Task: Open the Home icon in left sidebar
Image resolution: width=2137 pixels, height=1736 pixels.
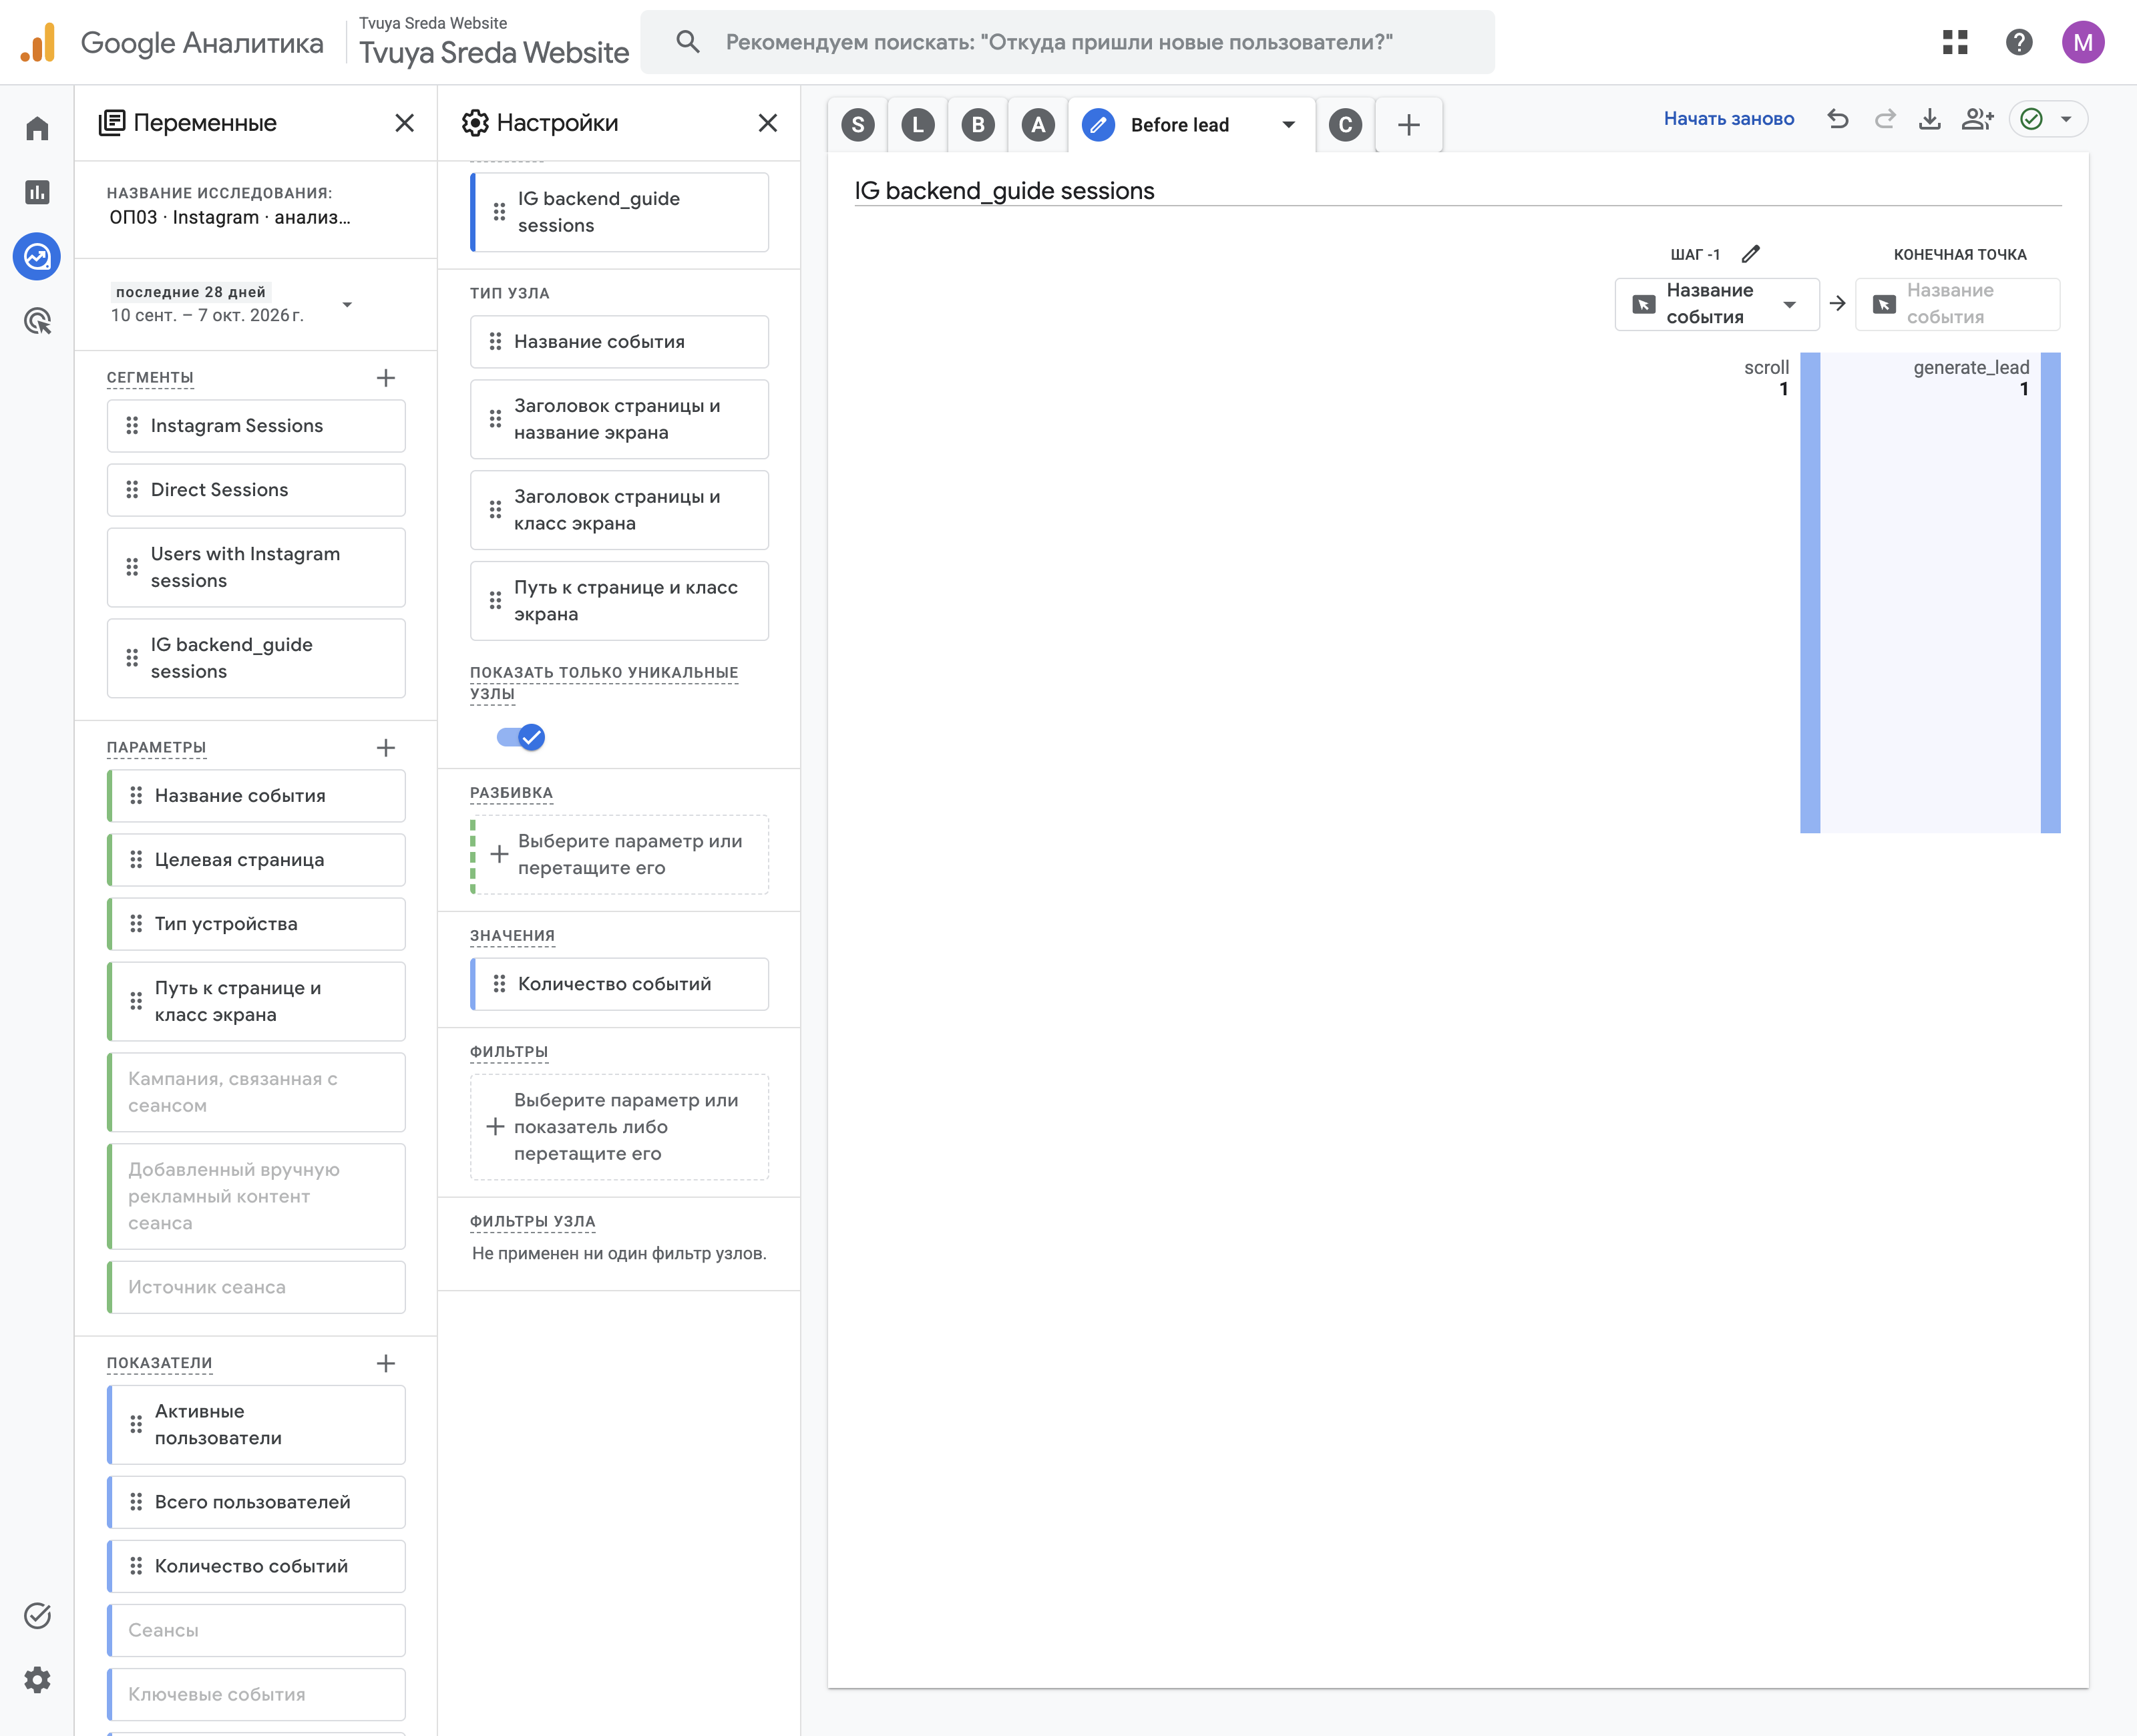Action: point(37,128)
